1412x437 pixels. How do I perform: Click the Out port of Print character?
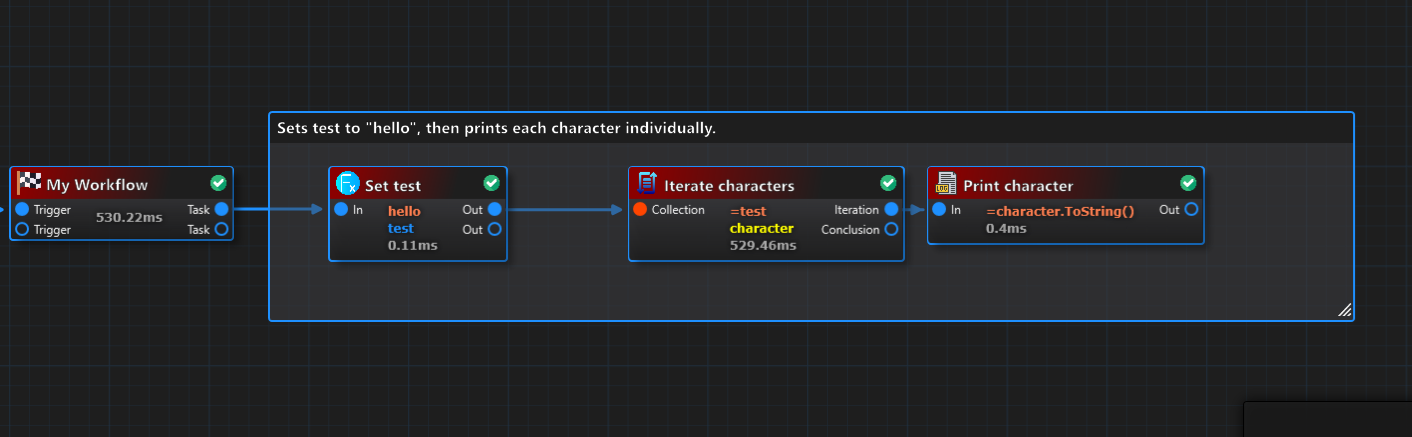click(1191, 210)
